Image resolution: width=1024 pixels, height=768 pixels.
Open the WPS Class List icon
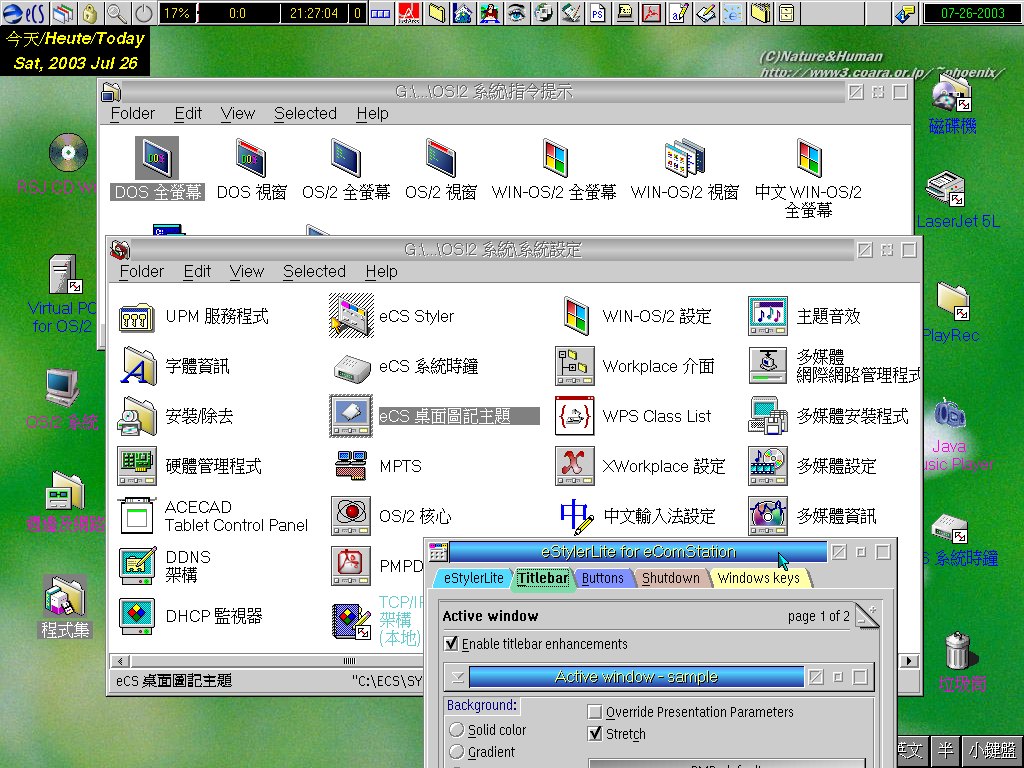[x=574, y=416]
